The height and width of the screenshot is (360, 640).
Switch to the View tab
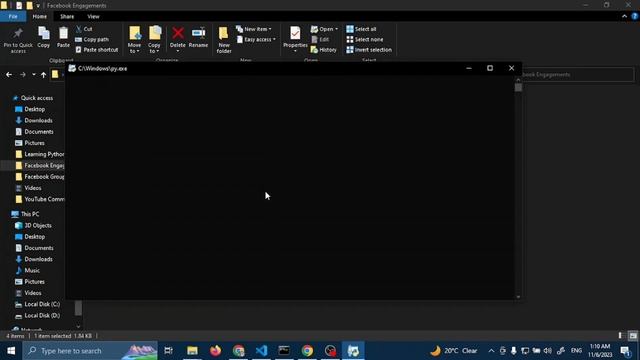coord(93,17)
